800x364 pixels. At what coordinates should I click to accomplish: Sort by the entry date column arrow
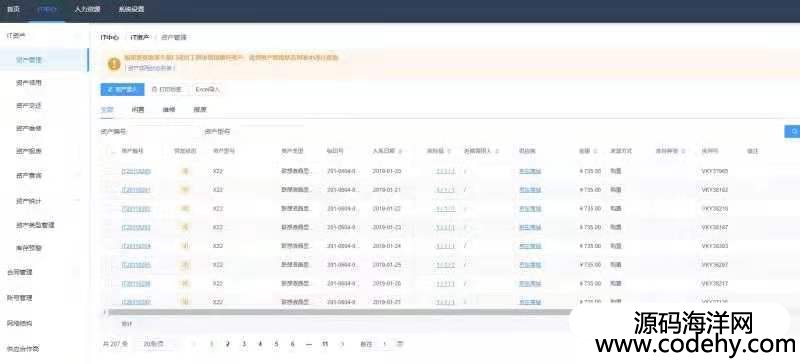pyautogui.click(x=400, y=151)
